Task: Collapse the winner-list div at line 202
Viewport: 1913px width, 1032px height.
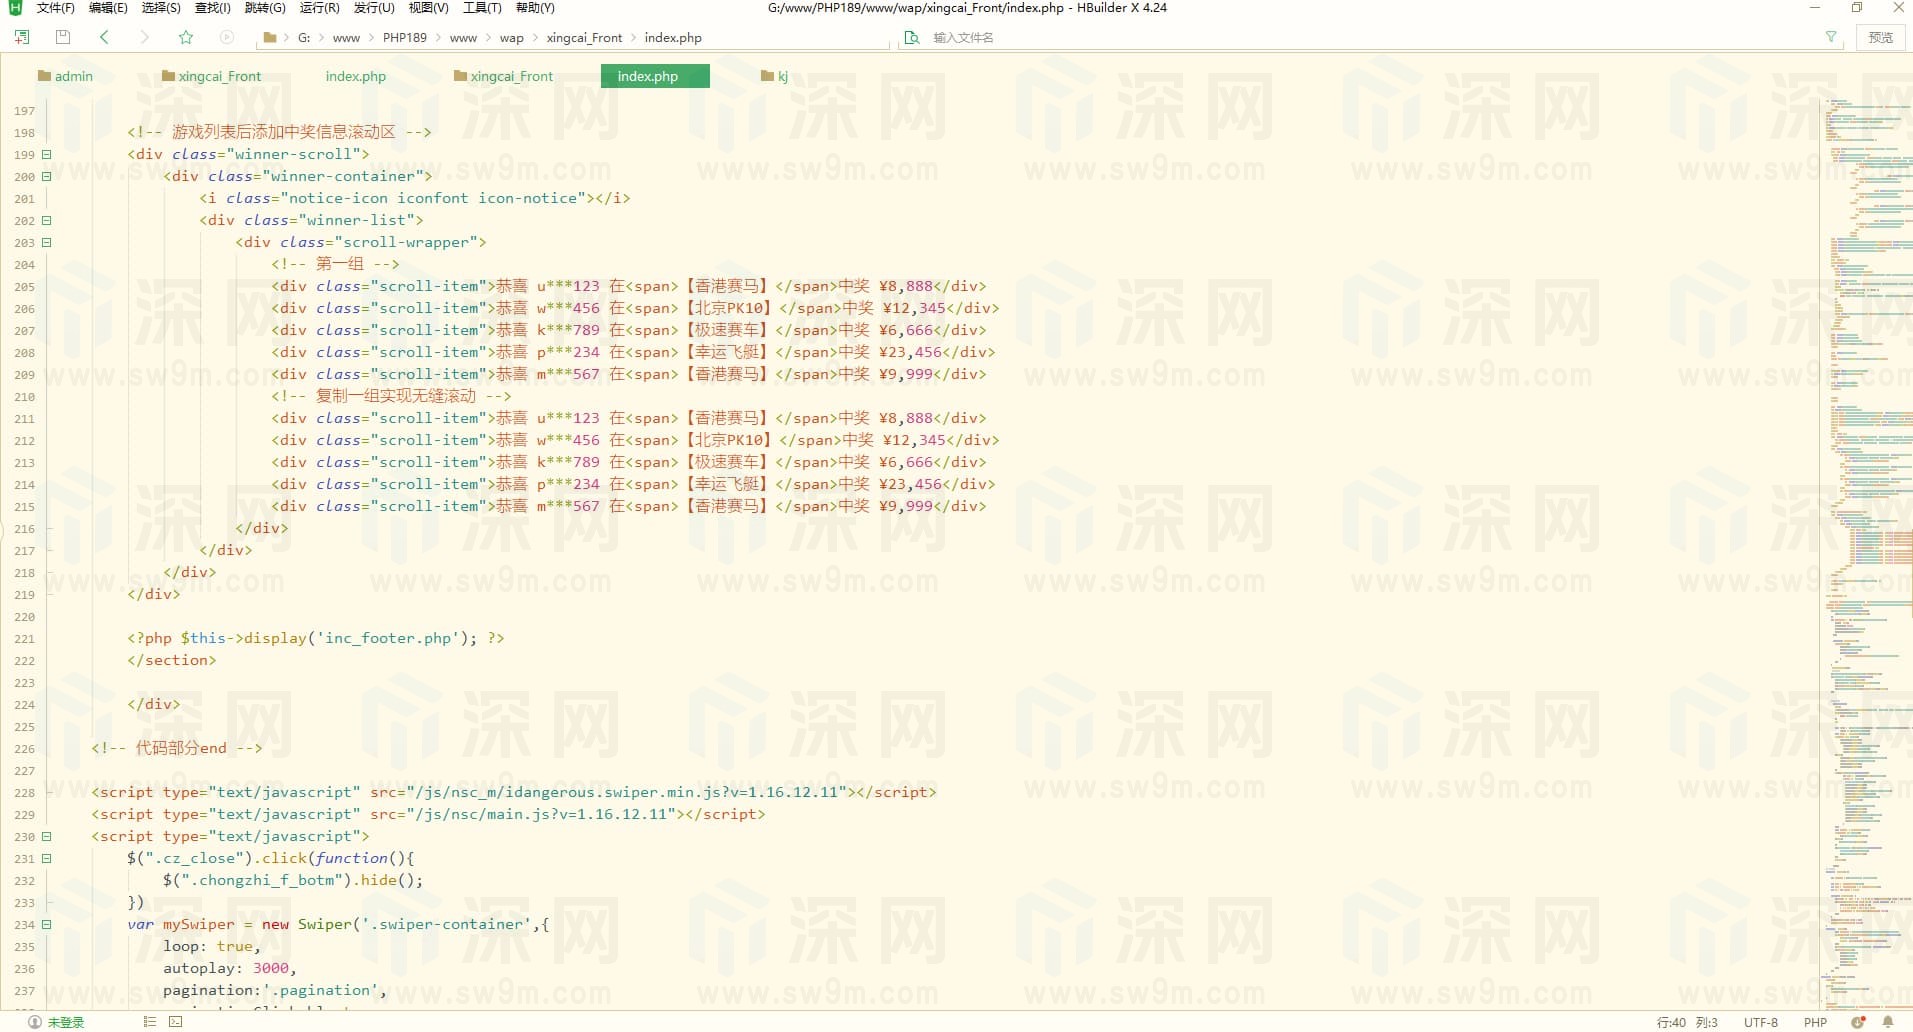Action: click(46, 221)
